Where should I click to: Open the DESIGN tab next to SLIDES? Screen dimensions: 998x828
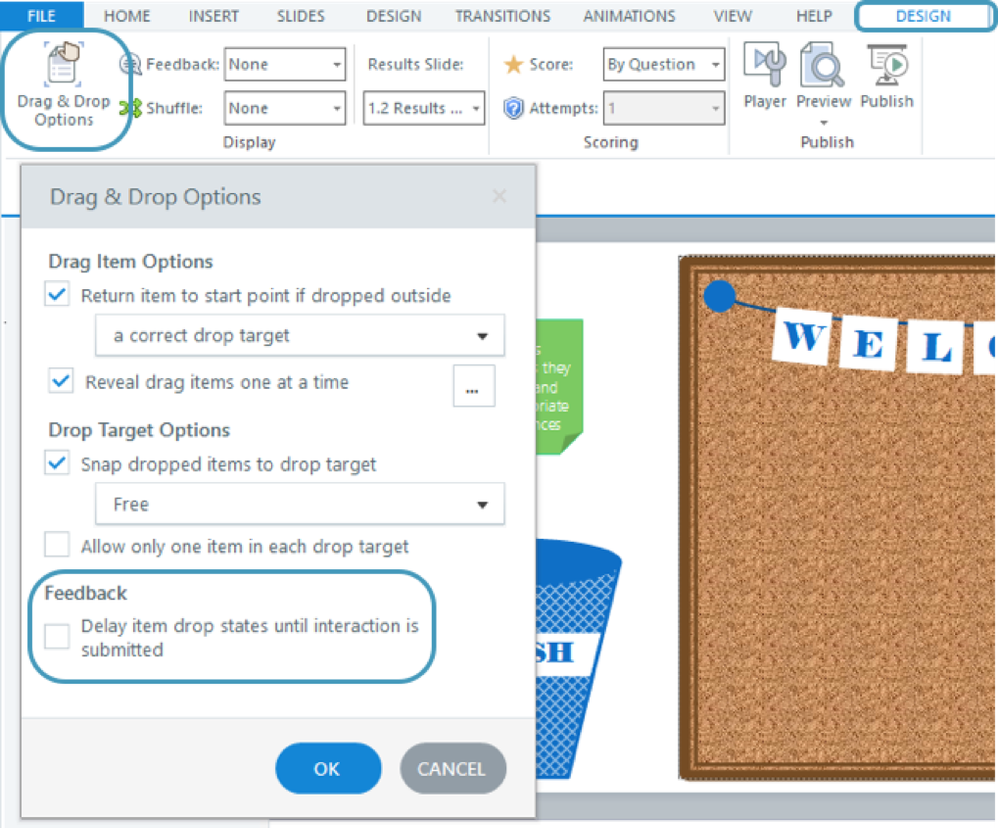pyautogui.click(x=393, y=16)
